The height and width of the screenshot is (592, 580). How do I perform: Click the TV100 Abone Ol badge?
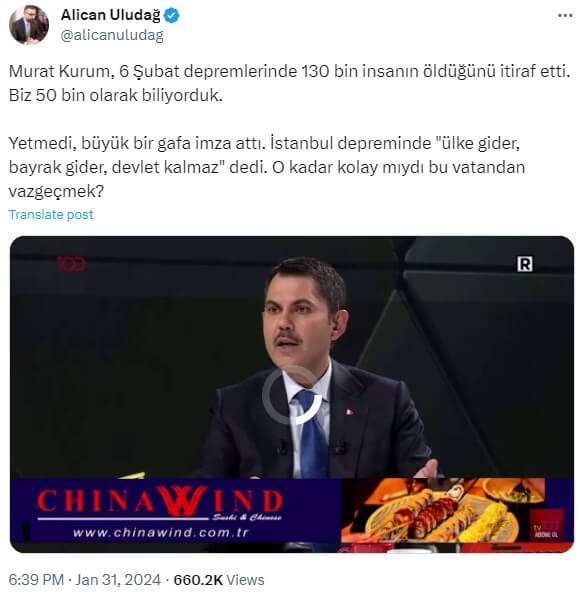click(546, 526)
